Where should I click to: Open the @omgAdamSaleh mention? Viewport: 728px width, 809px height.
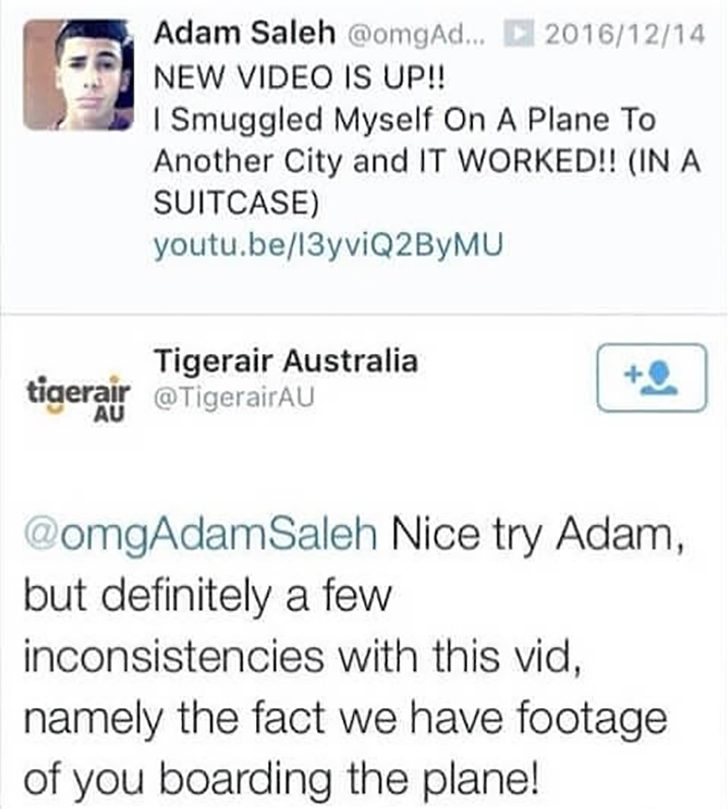pyautogui.click(x=200, y=534)
